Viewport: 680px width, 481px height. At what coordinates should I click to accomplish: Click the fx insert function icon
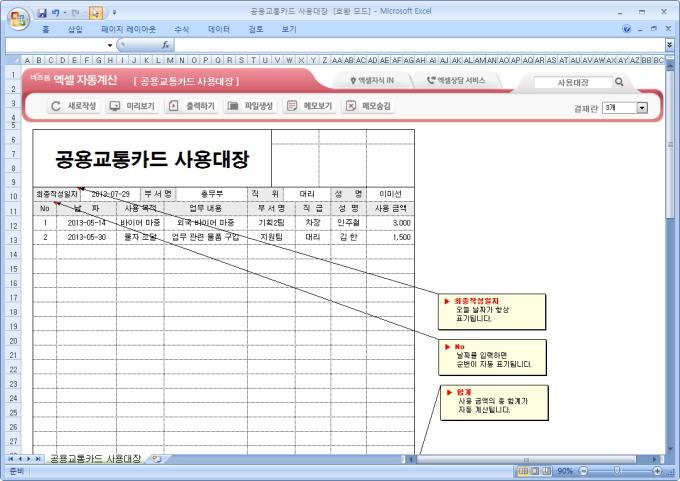point(165,45)
